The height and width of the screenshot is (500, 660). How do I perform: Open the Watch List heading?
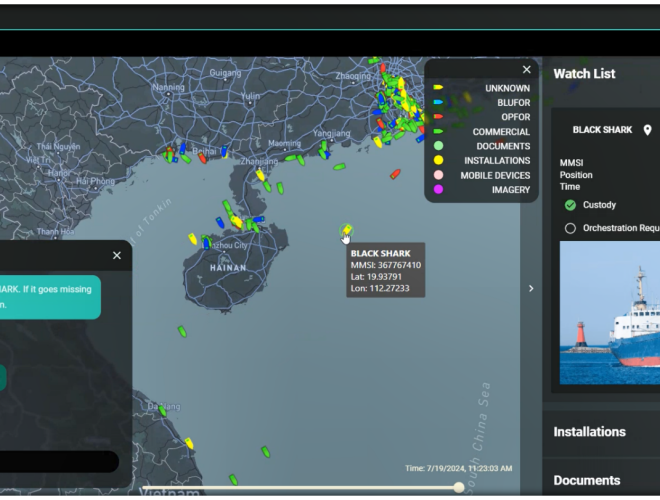pos(584,74)
